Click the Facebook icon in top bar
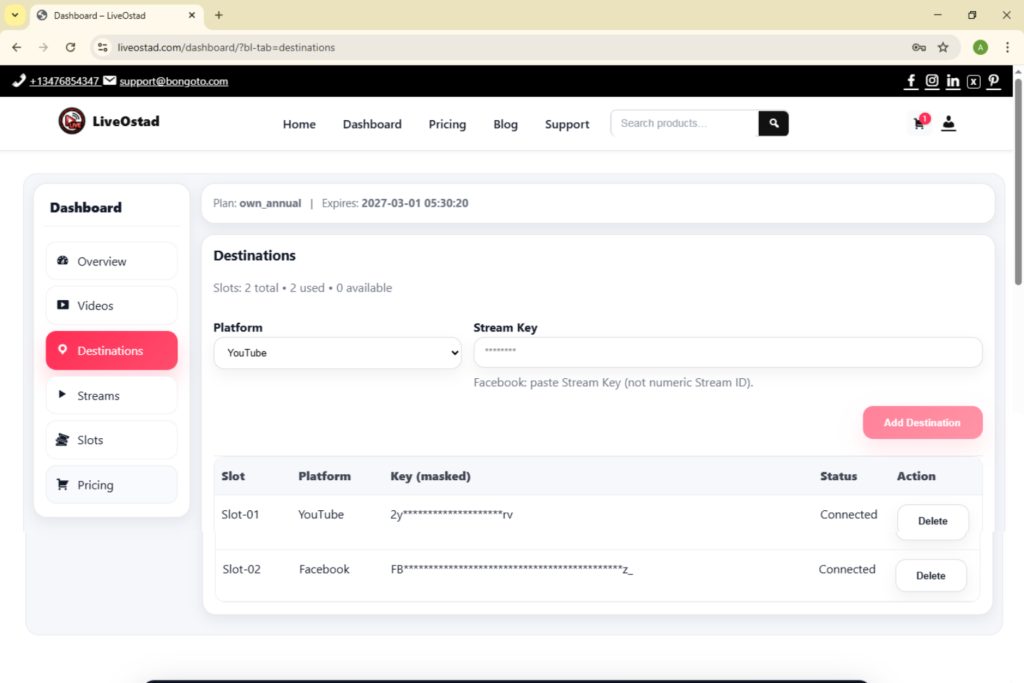 (x=911, y=81)
